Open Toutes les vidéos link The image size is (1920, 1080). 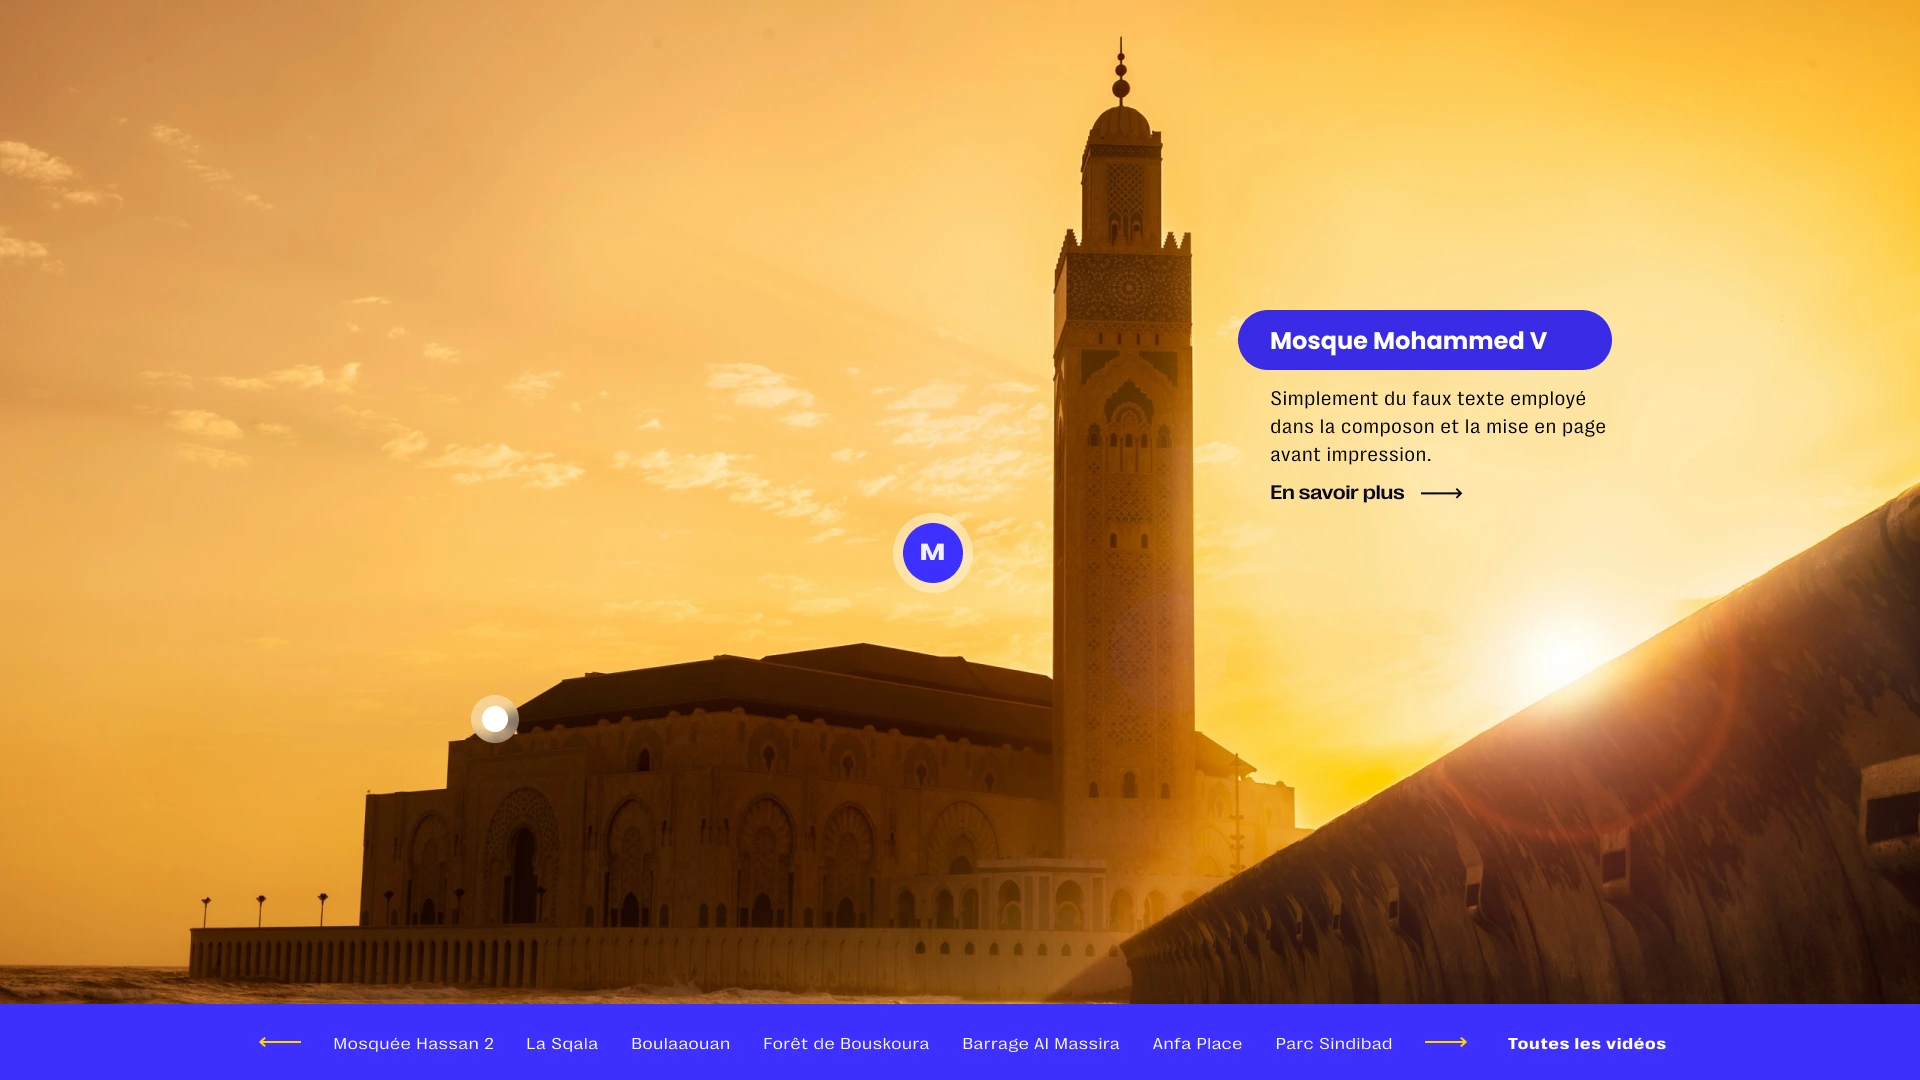click(x=1586, y=1043)
